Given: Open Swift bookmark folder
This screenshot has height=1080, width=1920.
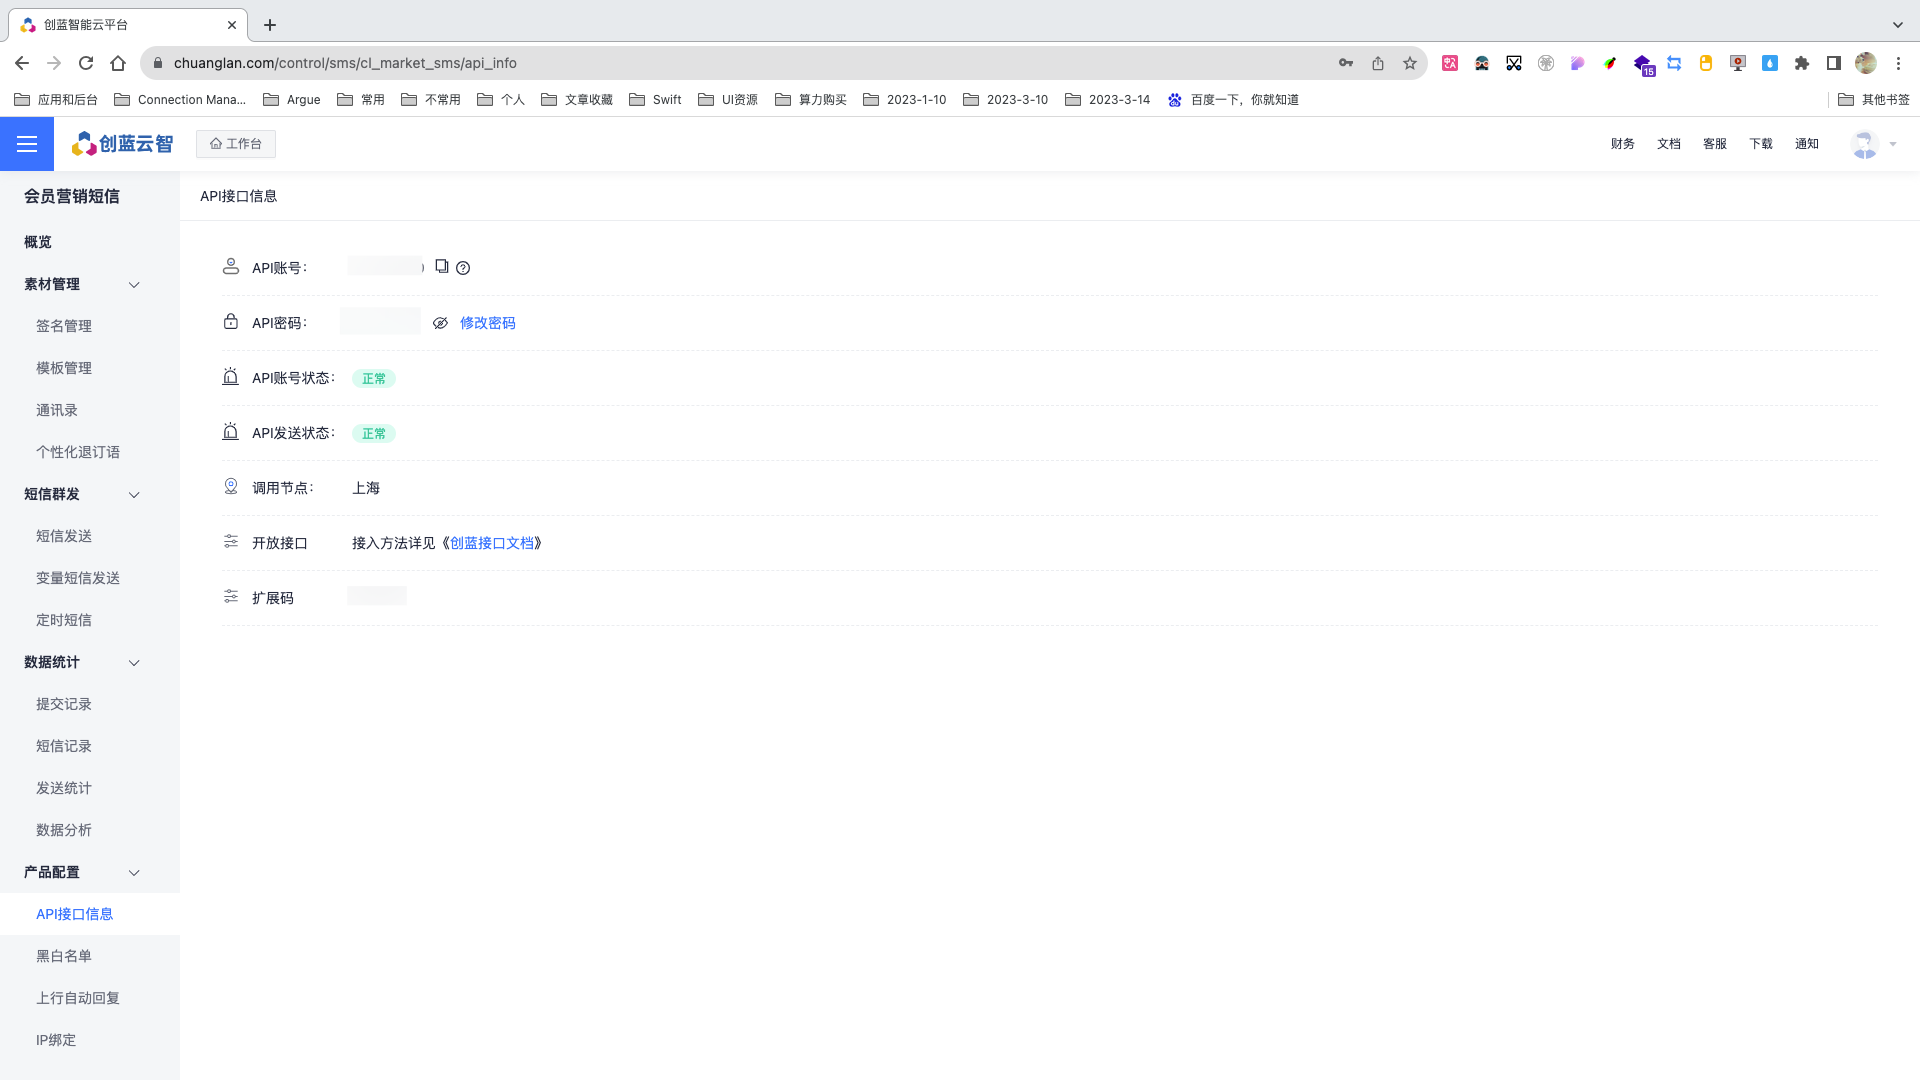Looking at the screenshot, I should coord(655,100).
